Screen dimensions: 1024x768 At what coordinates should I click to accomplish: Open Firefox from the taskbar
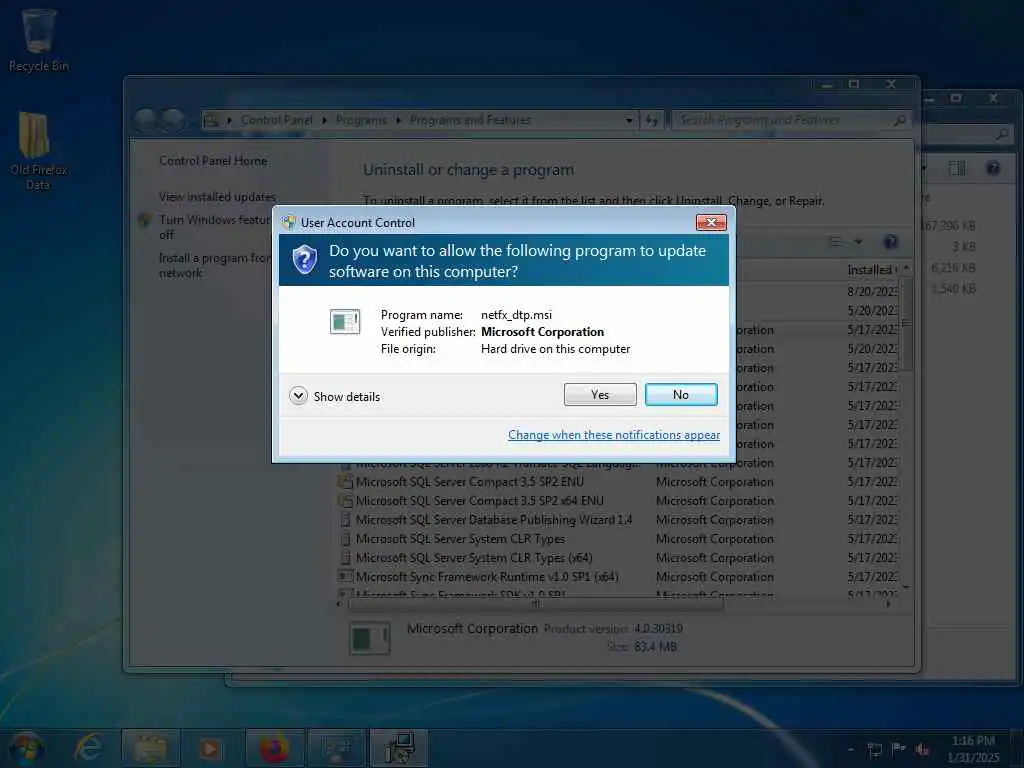click(x=274, y=748)
